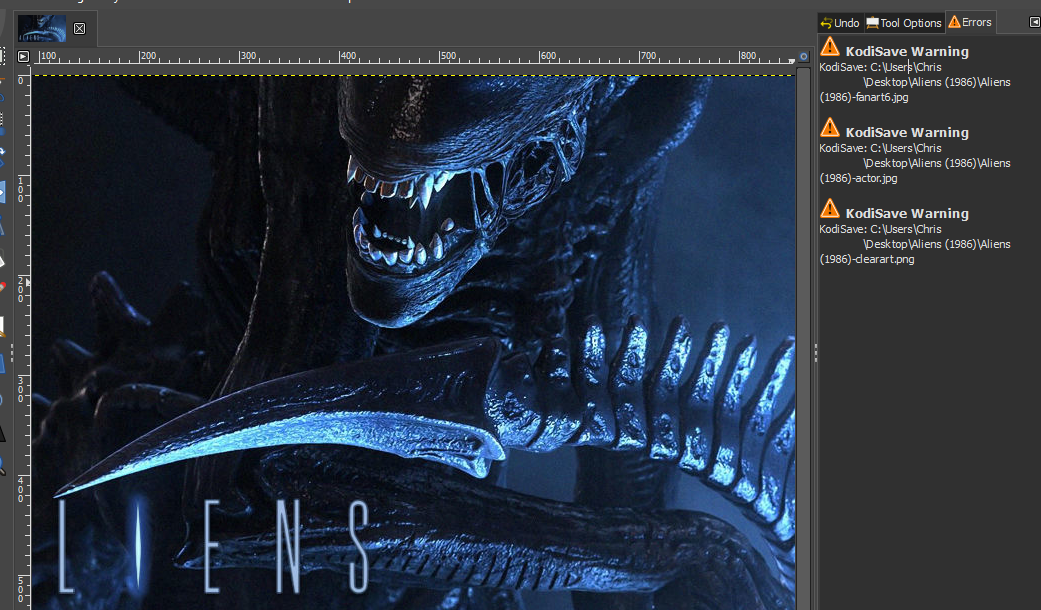Open the image menu arrow at ruler origin

[x=23, y=57]
